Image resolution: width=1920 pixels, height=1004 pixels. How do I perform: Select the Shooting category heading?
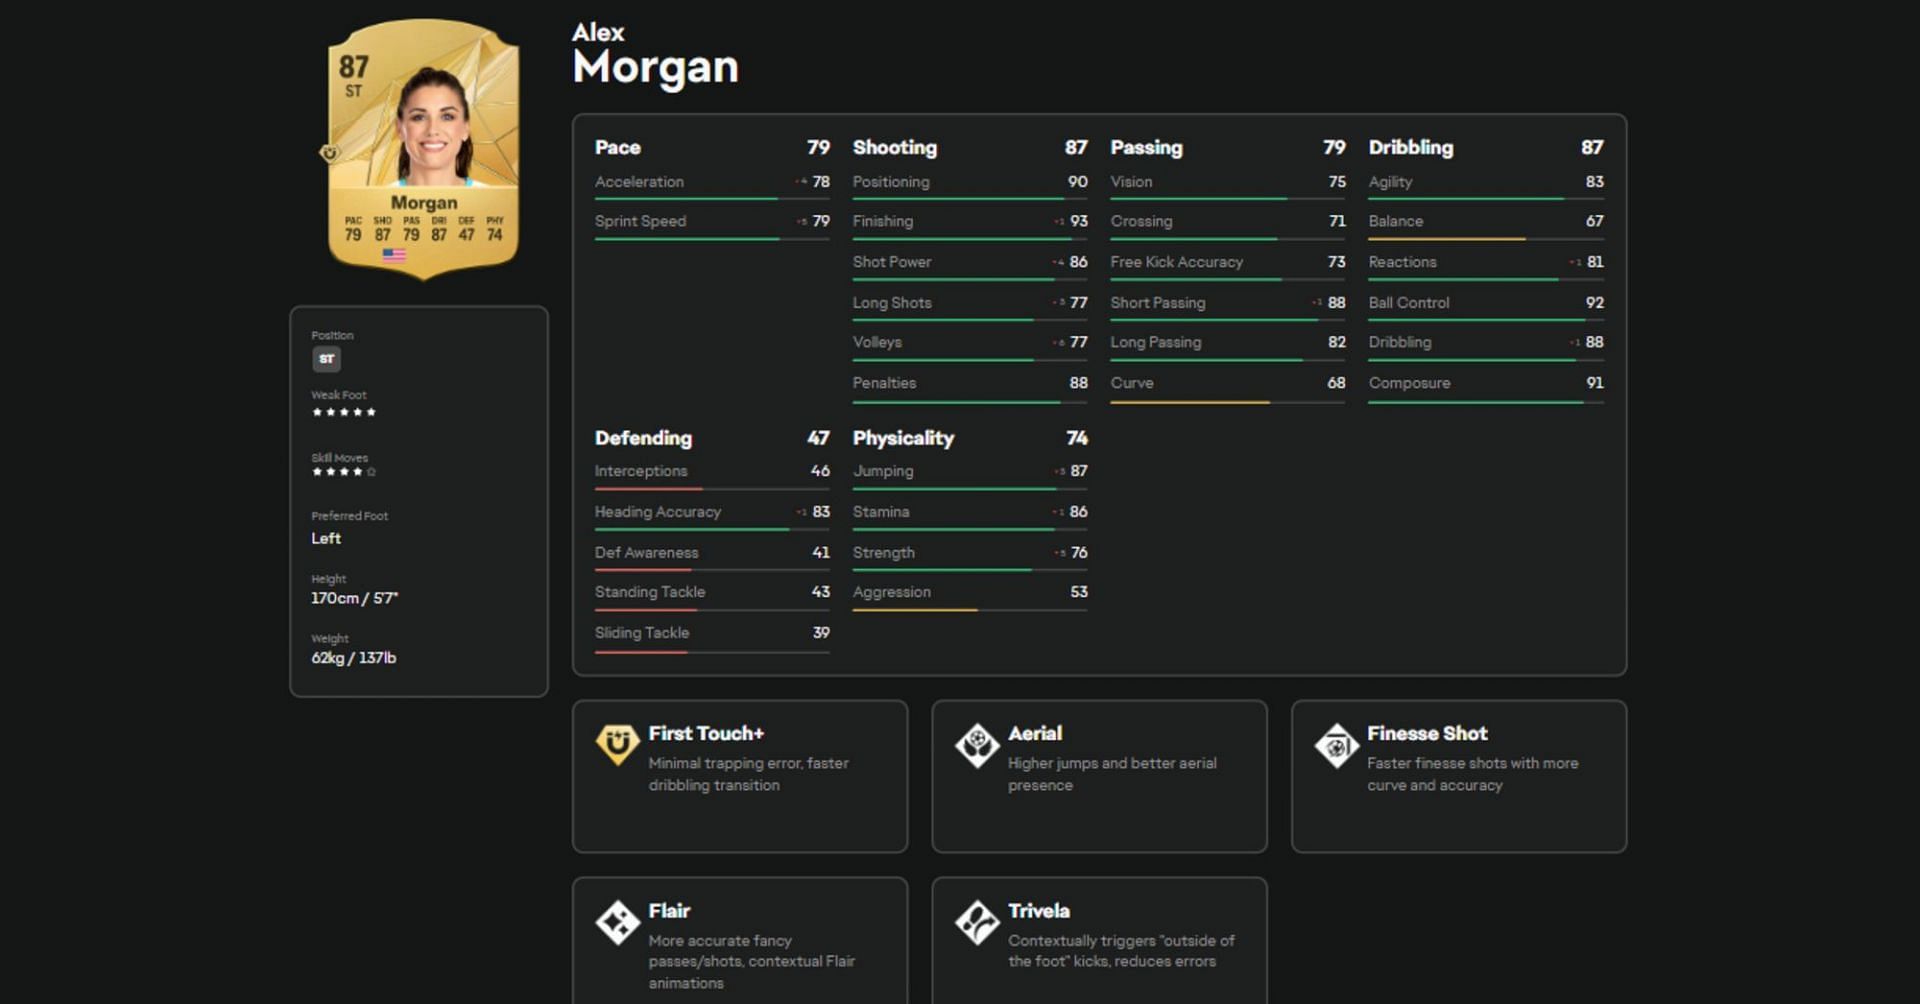(894, 148)
